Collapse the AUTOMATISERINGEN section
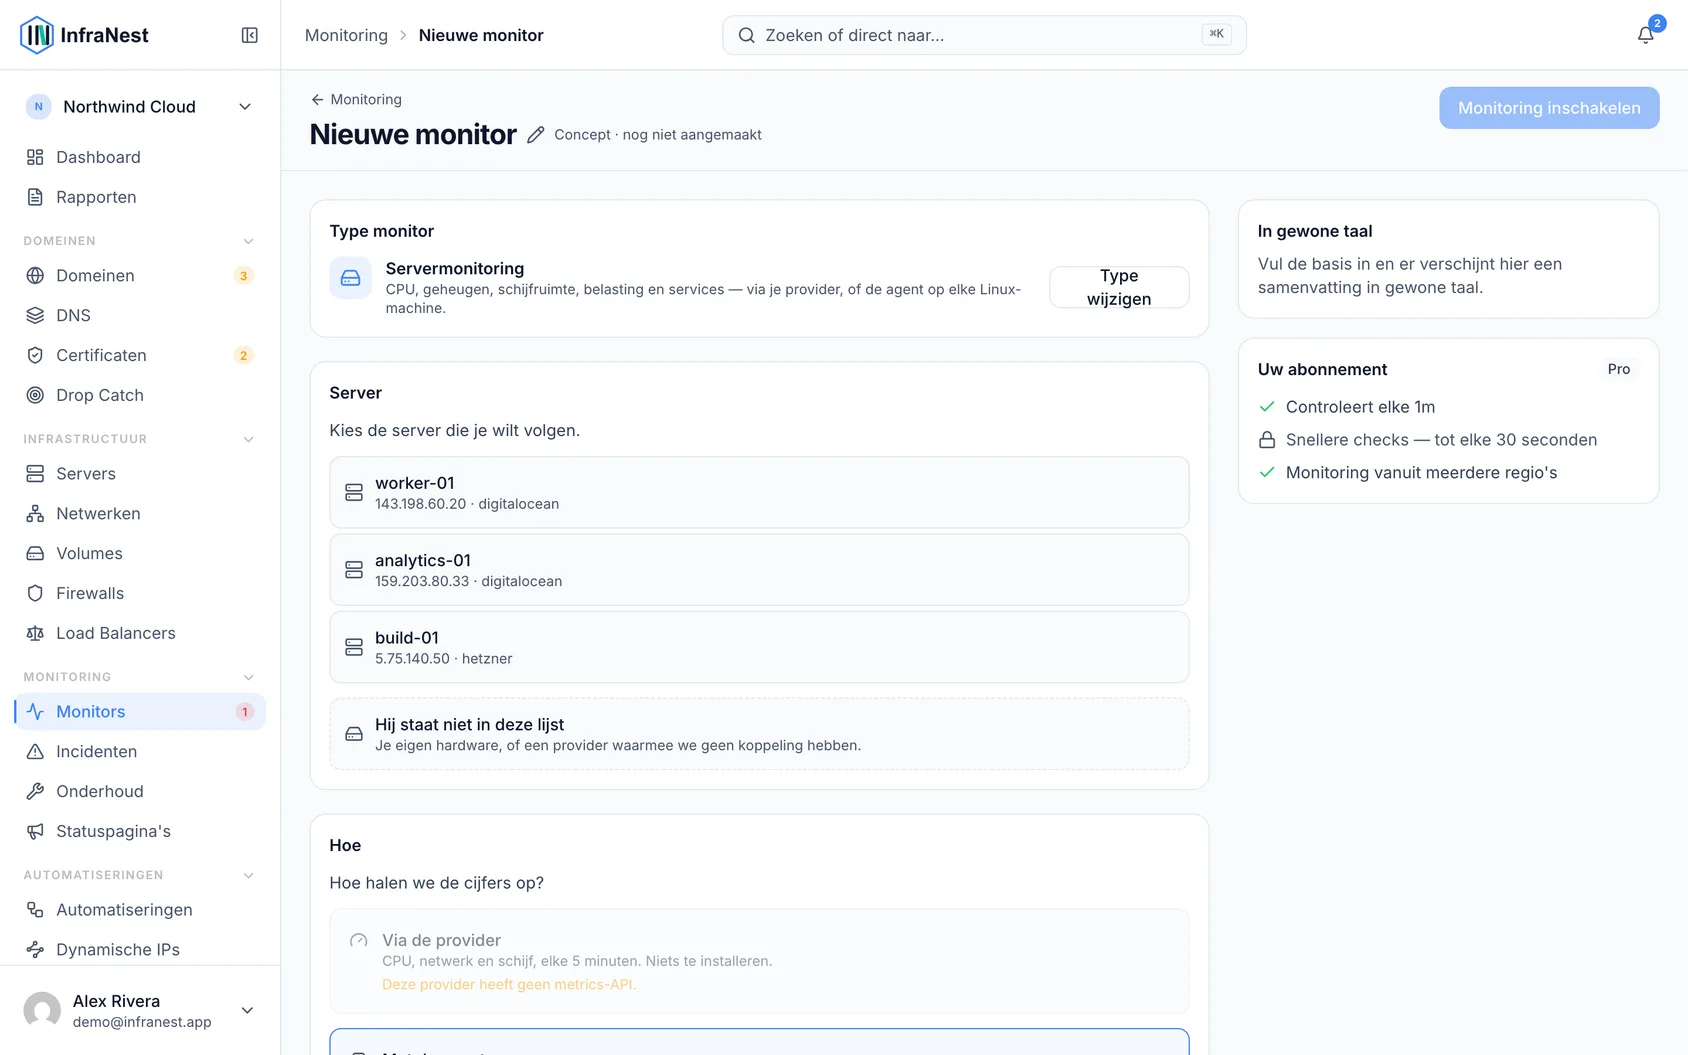Image resolution: width=1688 pixels, height=1055 pixels. [x=248, y=875]
